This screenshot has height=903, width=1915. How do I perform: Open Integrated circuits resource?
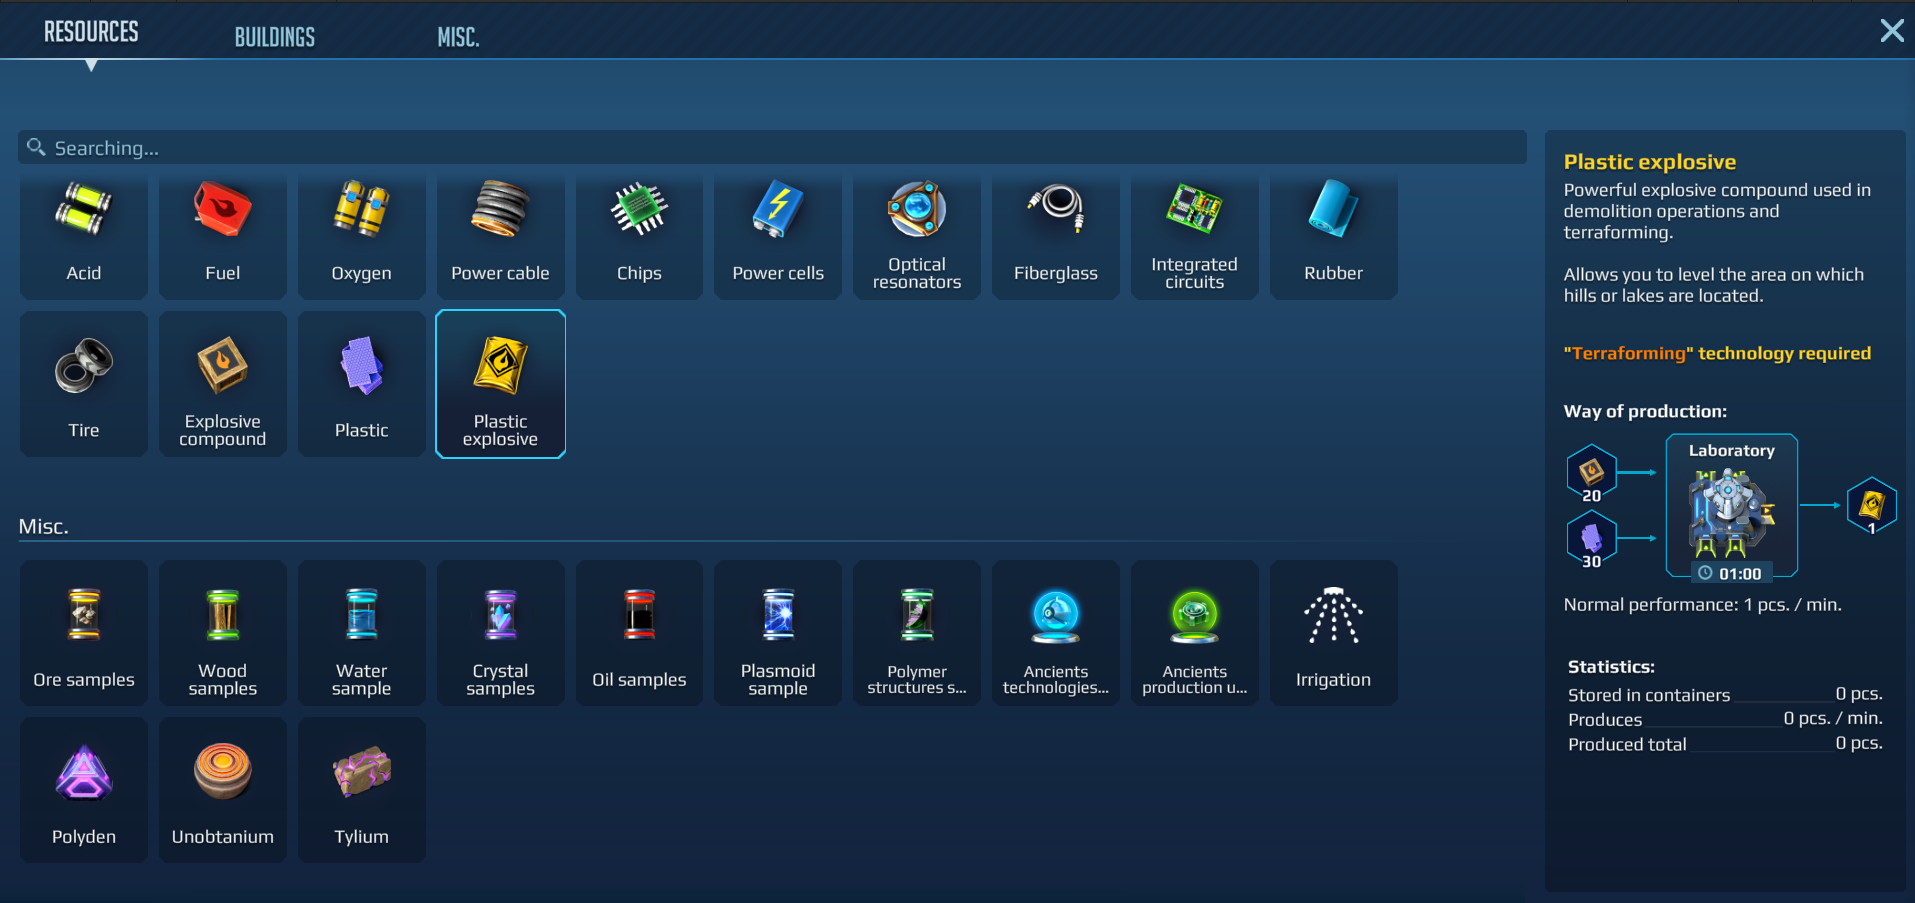coord(1195,236)
